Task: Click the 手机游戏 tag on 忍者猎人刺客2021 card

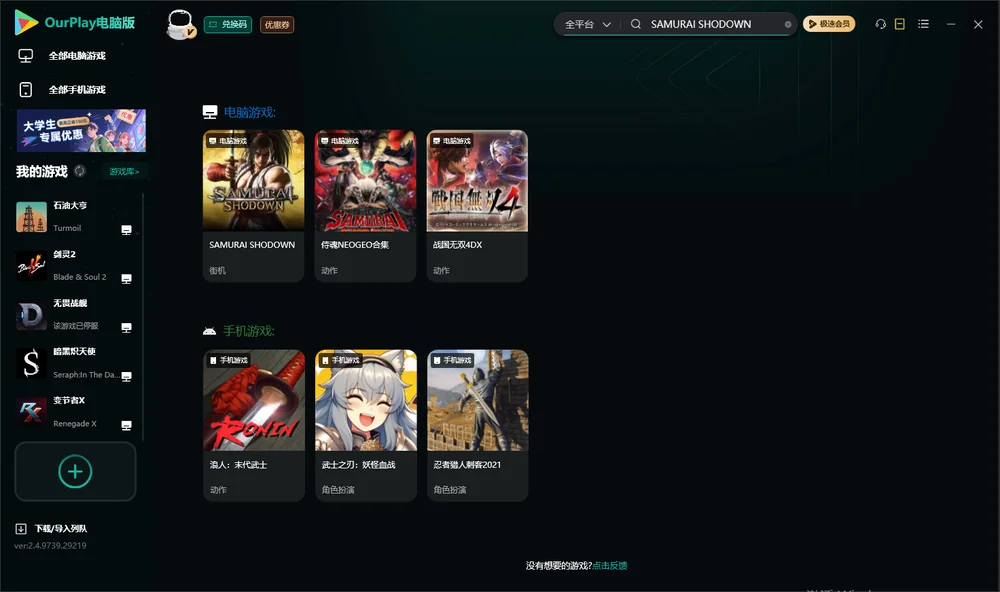Action: click(x=452, y=360)
